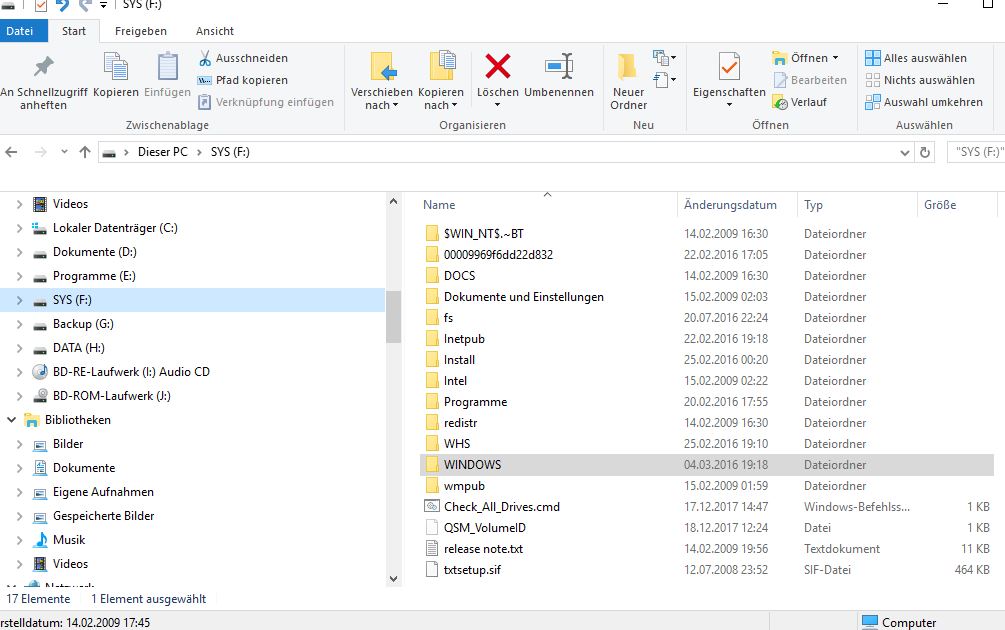The width and height of the screenshot is (1005, 630).
Task: Click the Kopieren icon in Zwischenablage
Action: click(x=116, y=67)
